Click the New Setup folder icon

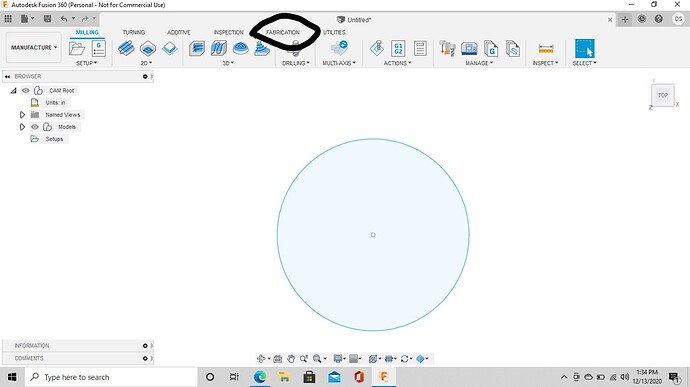pos(77,48)
